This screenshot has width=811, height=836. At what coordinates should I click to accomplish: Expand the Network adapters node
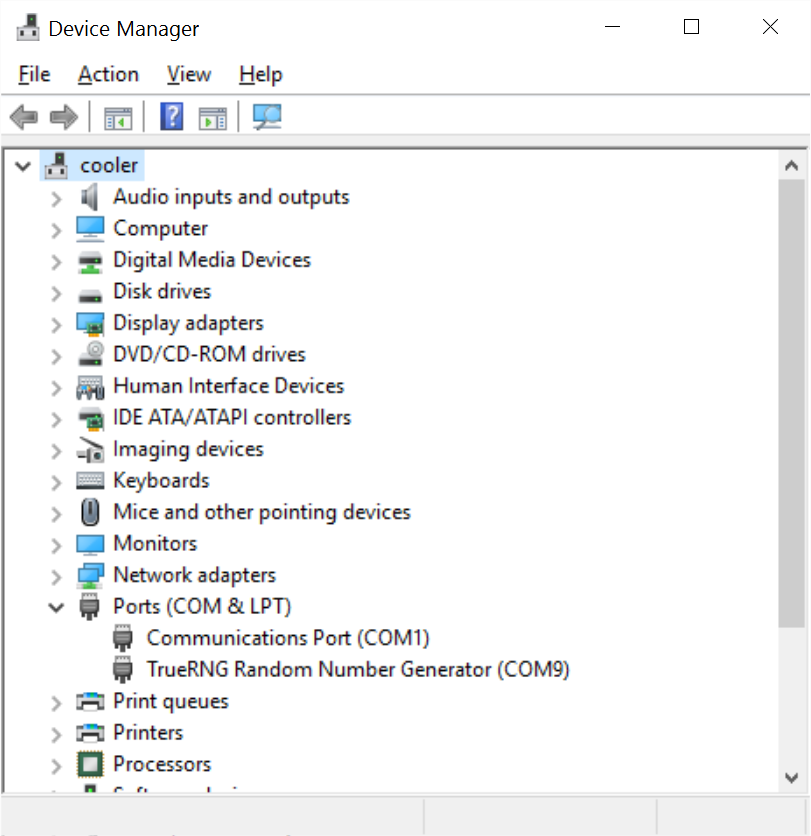56,574
